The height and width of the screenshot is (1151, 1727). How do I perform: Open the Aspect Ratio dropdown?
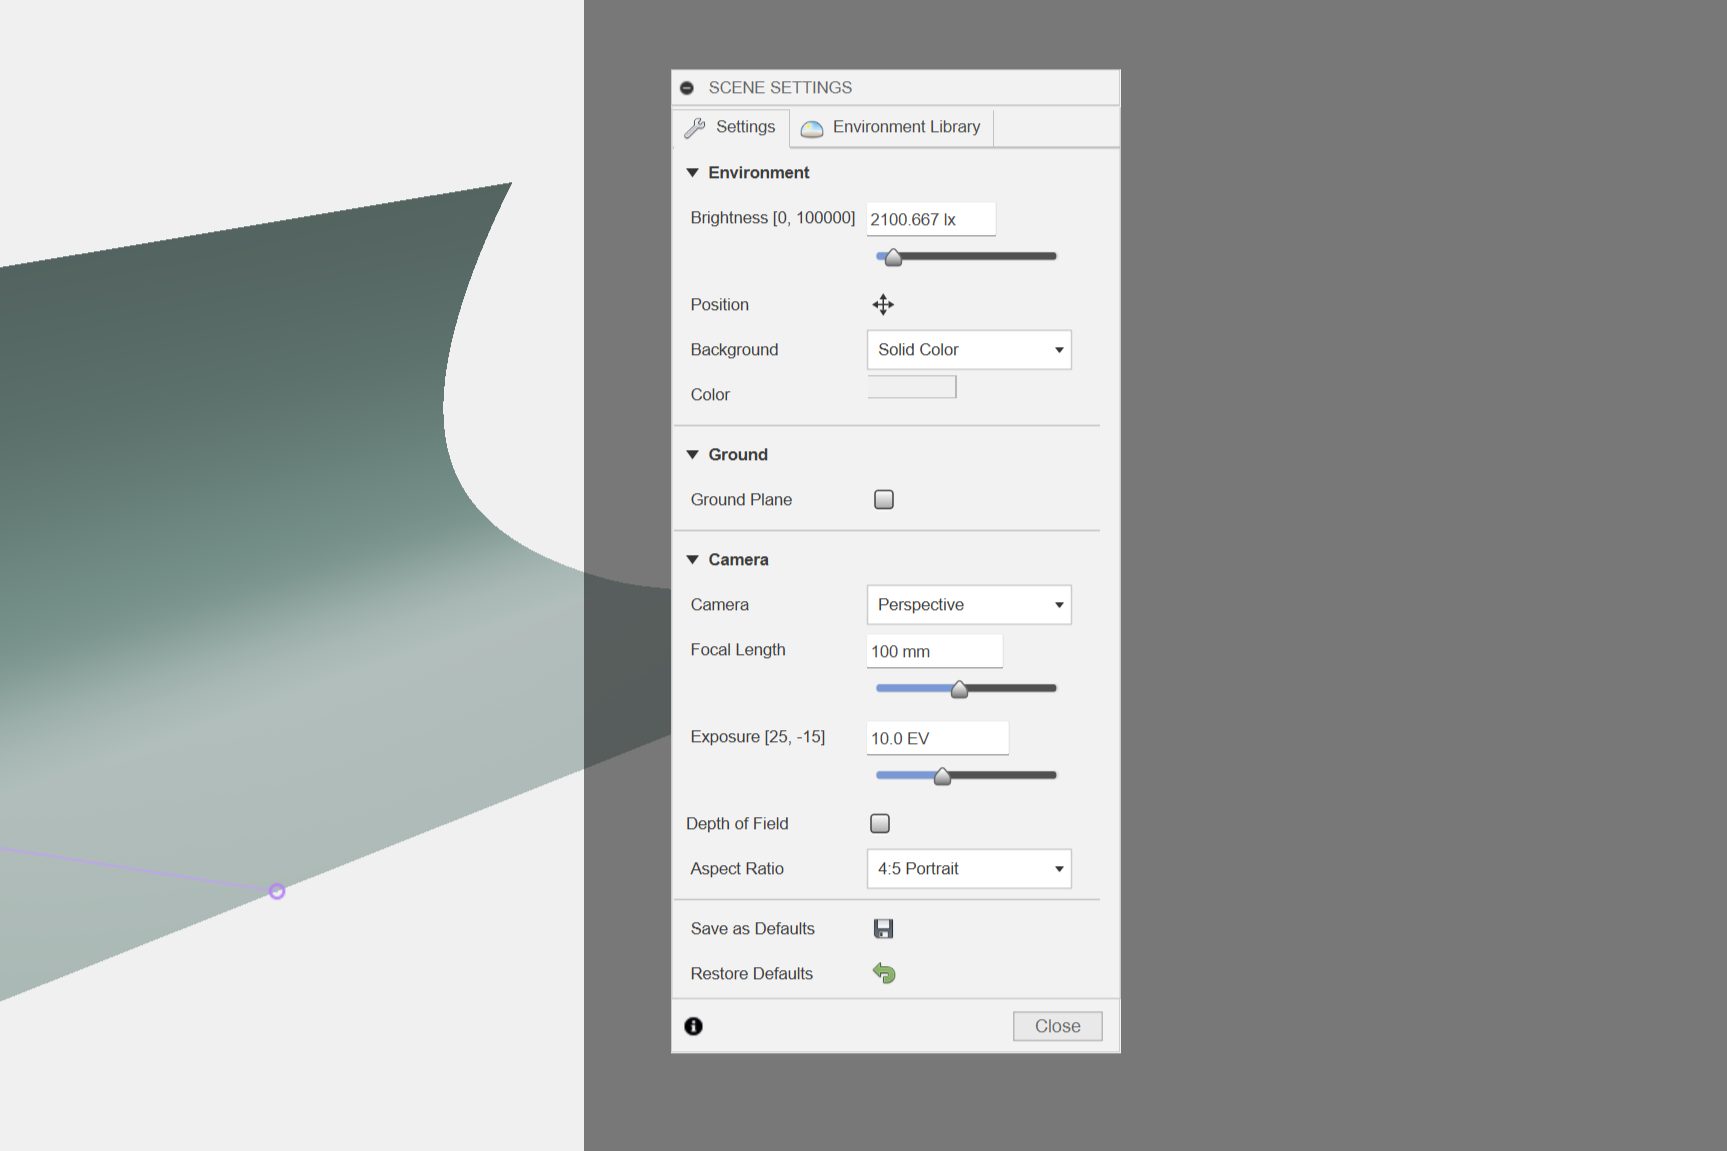pos(968,869)
